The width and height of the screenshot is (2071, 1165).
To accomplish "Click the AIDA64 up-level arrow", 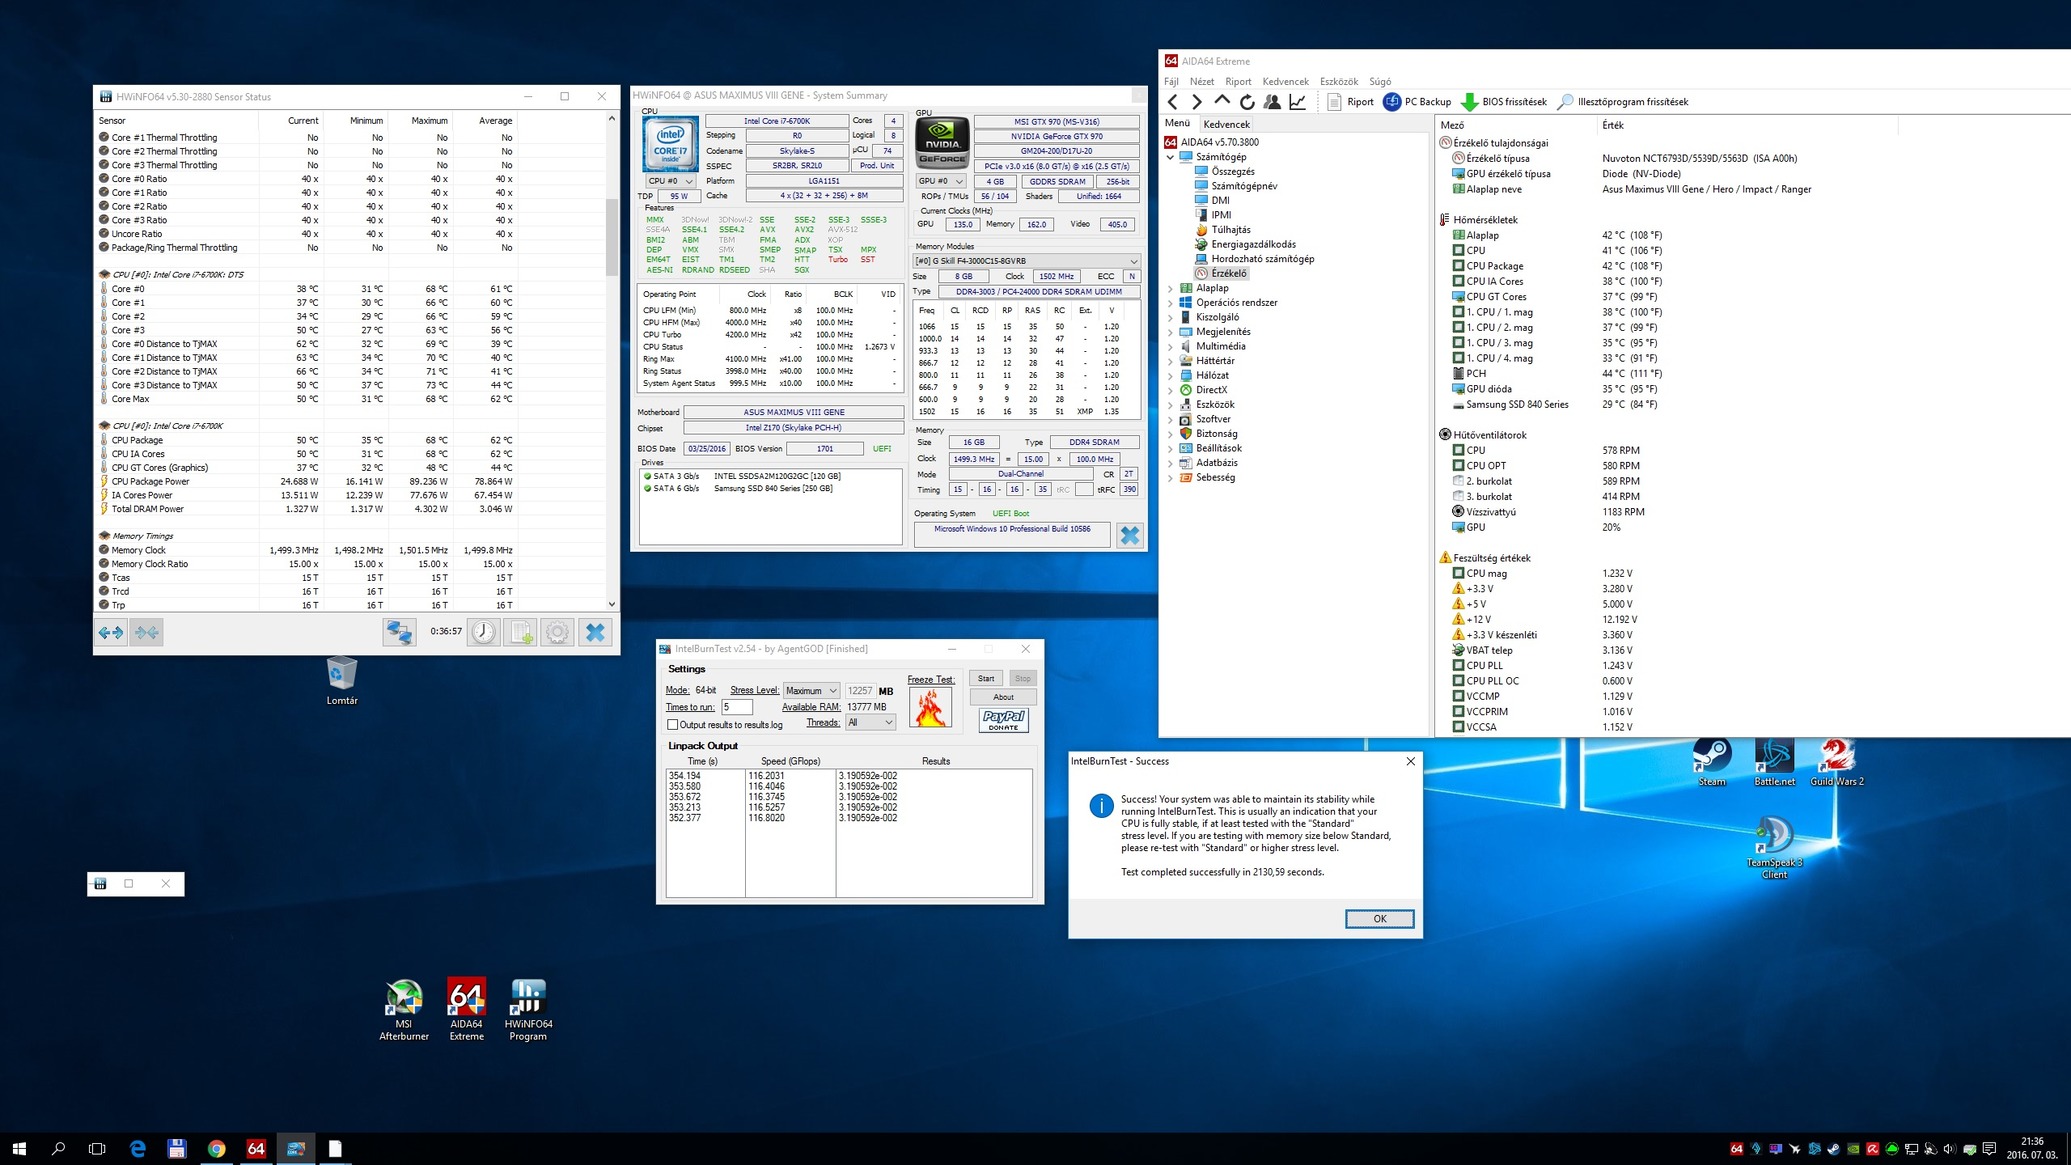I will point(1222,102).
